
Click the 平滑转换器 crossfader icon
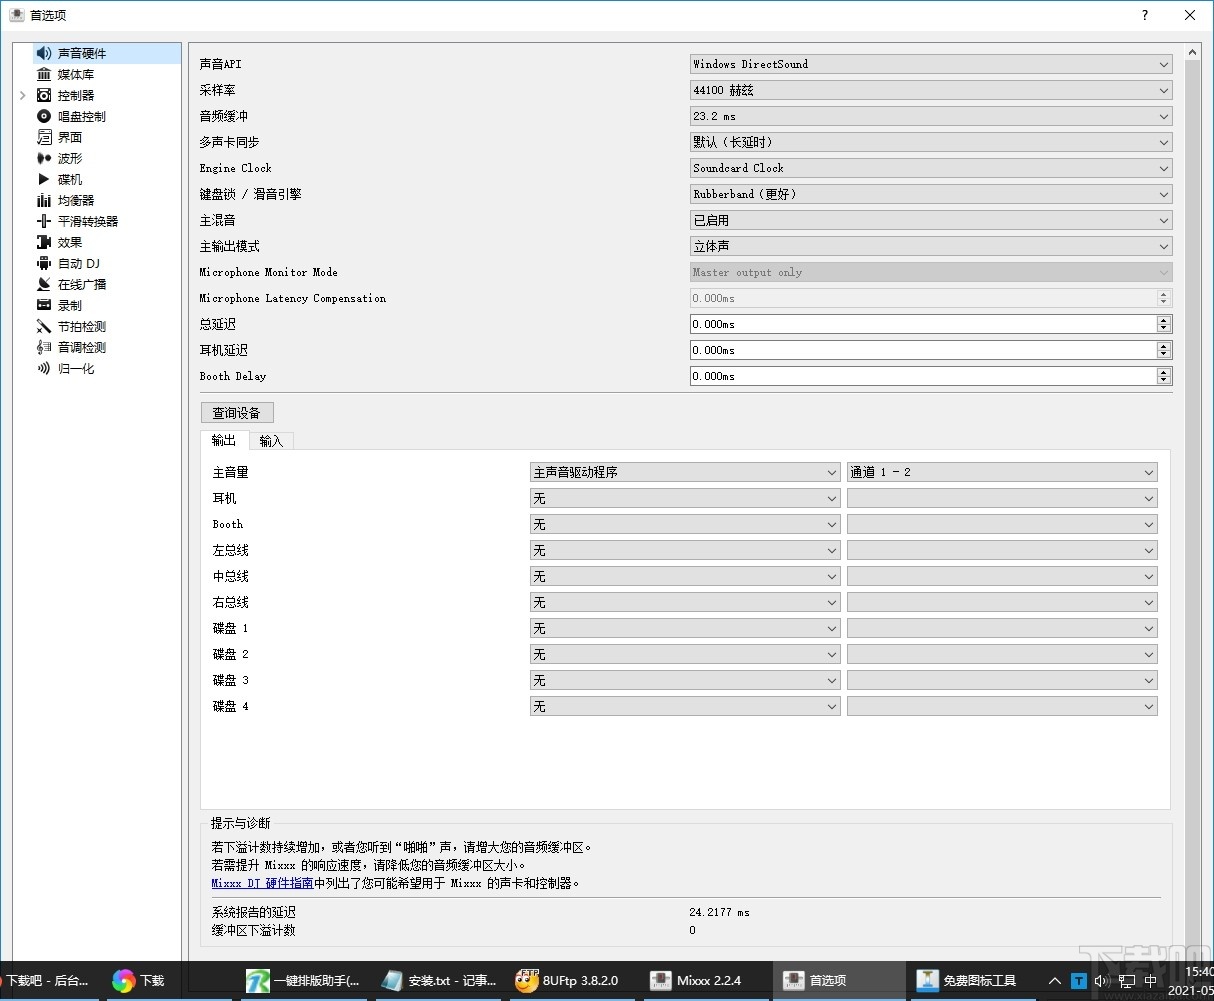pyautogui.click(x=44, y=221)
